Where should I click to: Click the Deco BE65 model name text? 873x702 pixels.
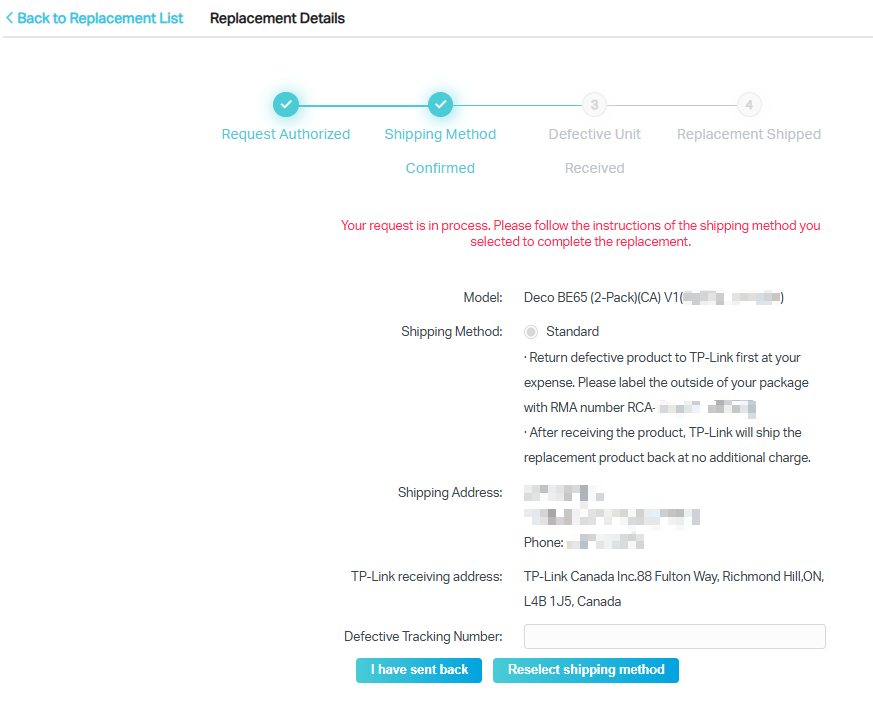click(600, 297)
